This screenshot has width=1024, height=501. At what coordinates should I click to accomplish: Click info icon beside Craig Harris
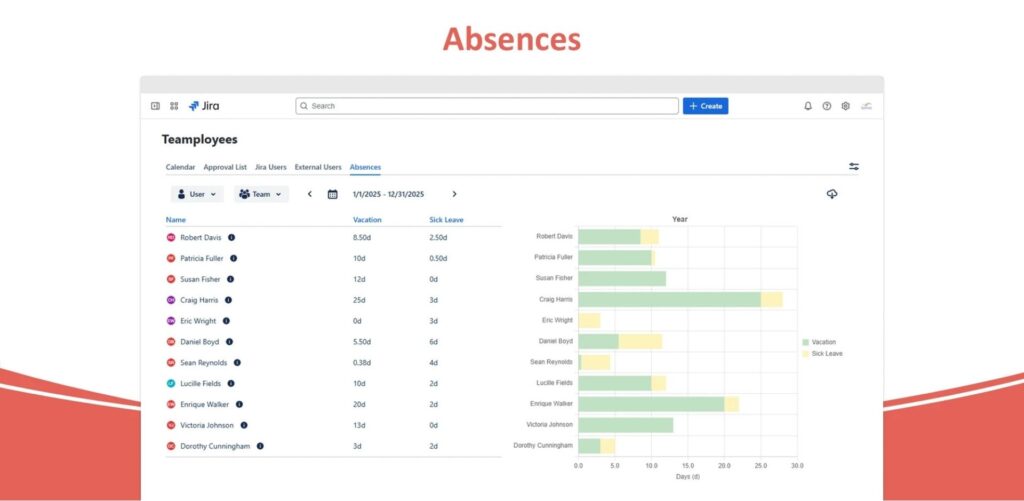tap(228, 300)
